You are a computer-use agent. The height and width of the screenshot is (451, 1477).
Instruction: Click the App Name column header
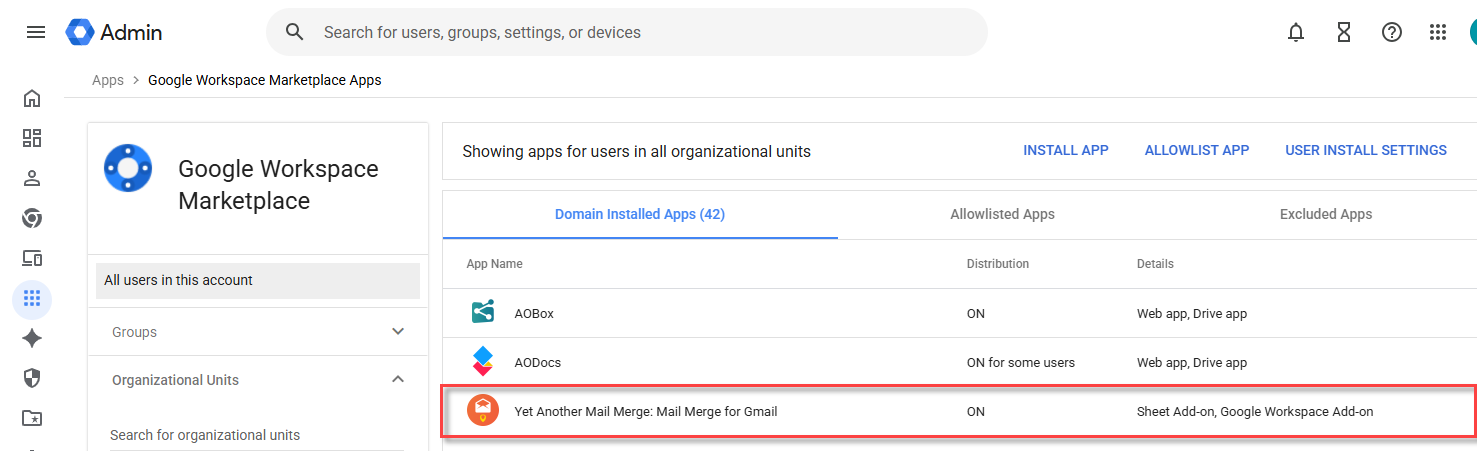click(x=494, y=264)
